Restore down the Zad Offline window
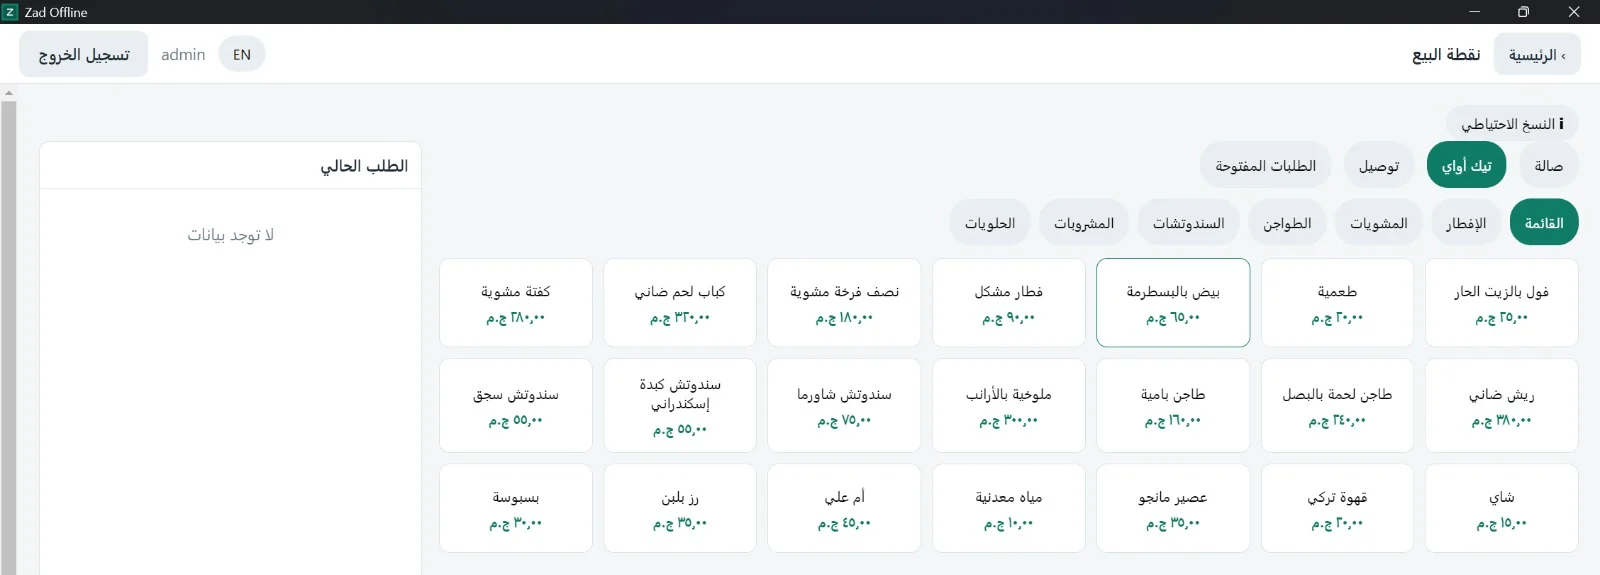The width and height of the screenshot is (1600, 575). point(1523,12)
